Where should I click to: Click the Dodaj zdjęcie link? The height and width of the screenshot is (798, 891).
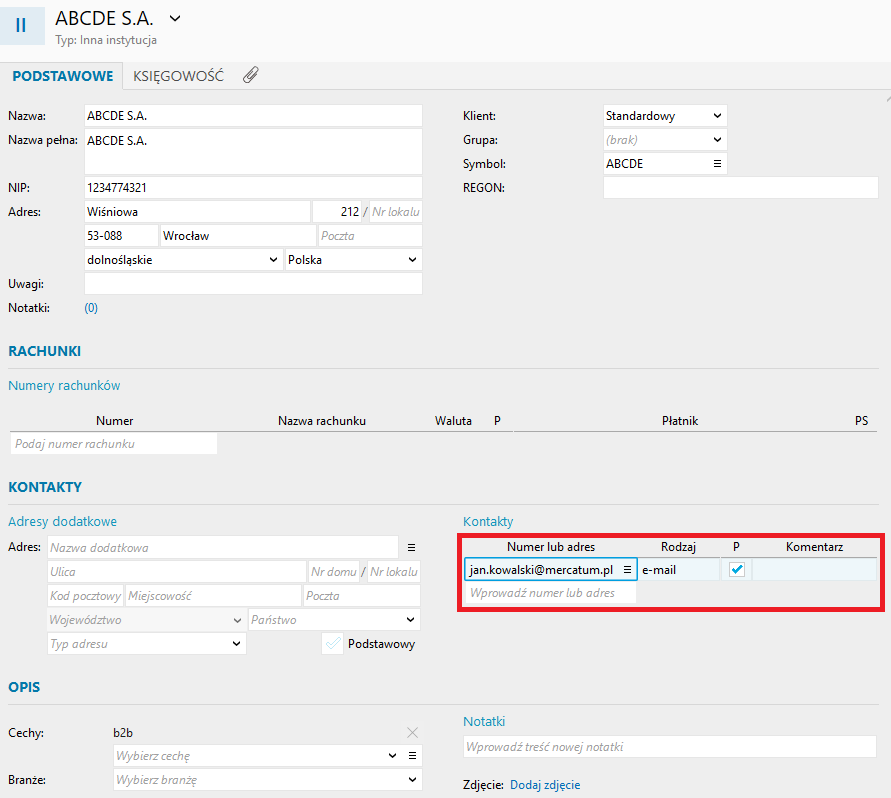click(545, 785)
